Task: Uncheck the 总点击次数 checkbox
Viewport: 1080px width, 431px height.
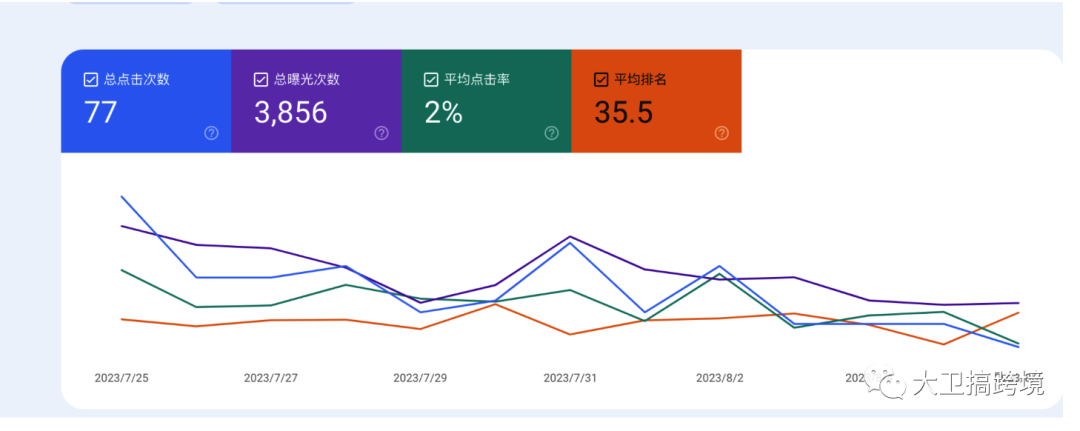Action: tap(90, 80)
